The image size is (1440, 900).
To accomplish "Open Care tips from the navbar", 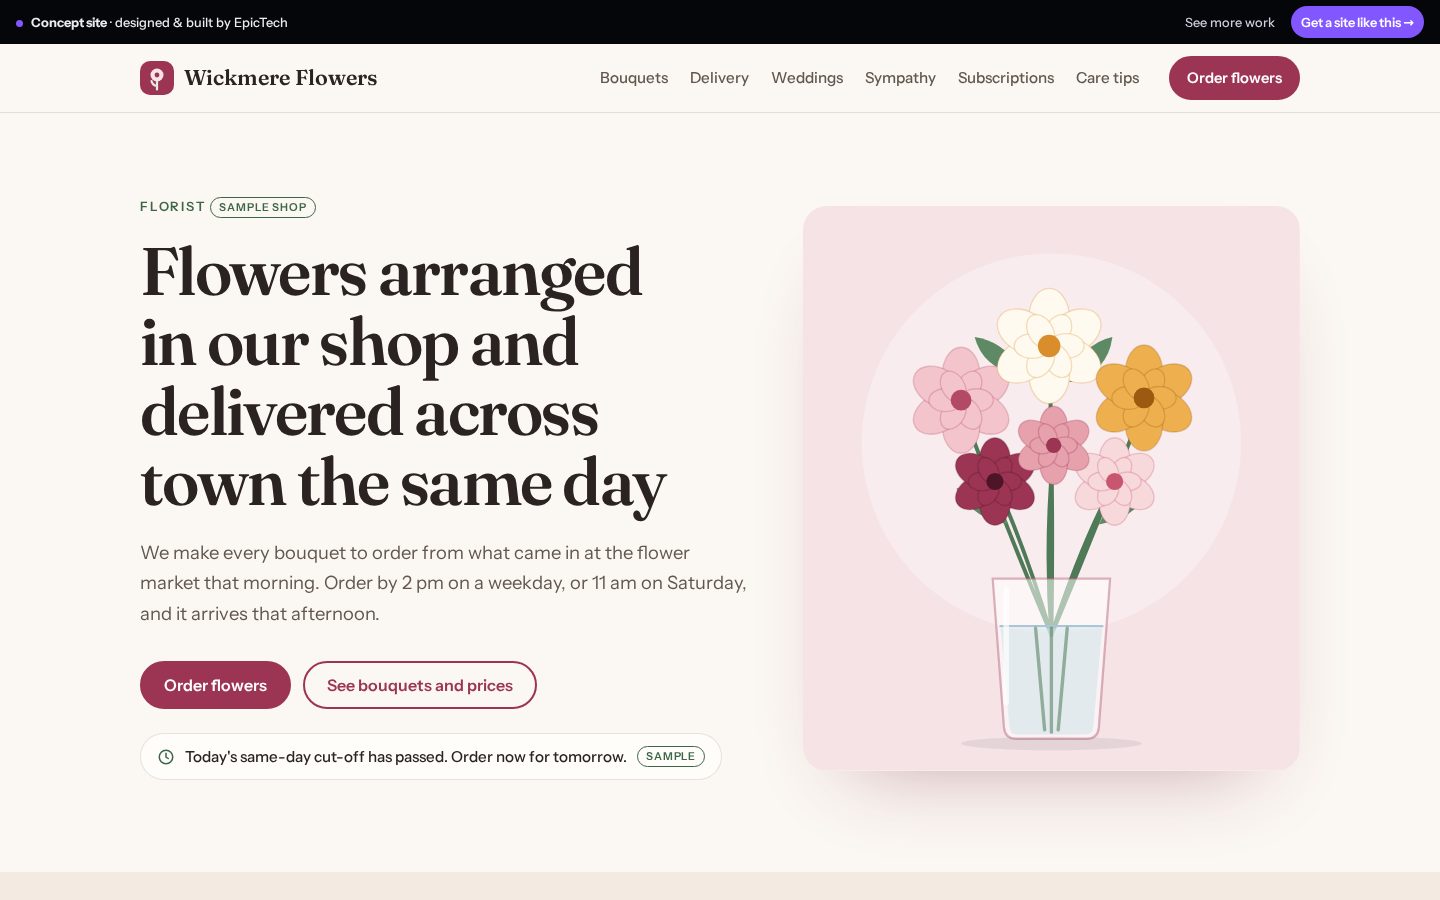I will (1107, 78).
